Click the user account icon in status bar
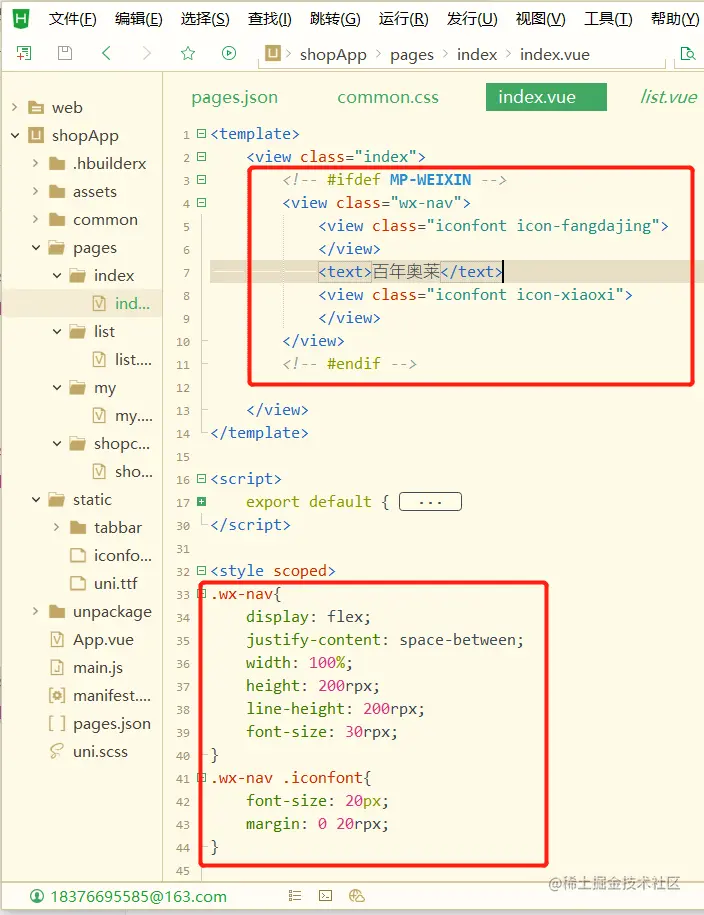This screenshot has width=704, height=915. coord(37,896)
